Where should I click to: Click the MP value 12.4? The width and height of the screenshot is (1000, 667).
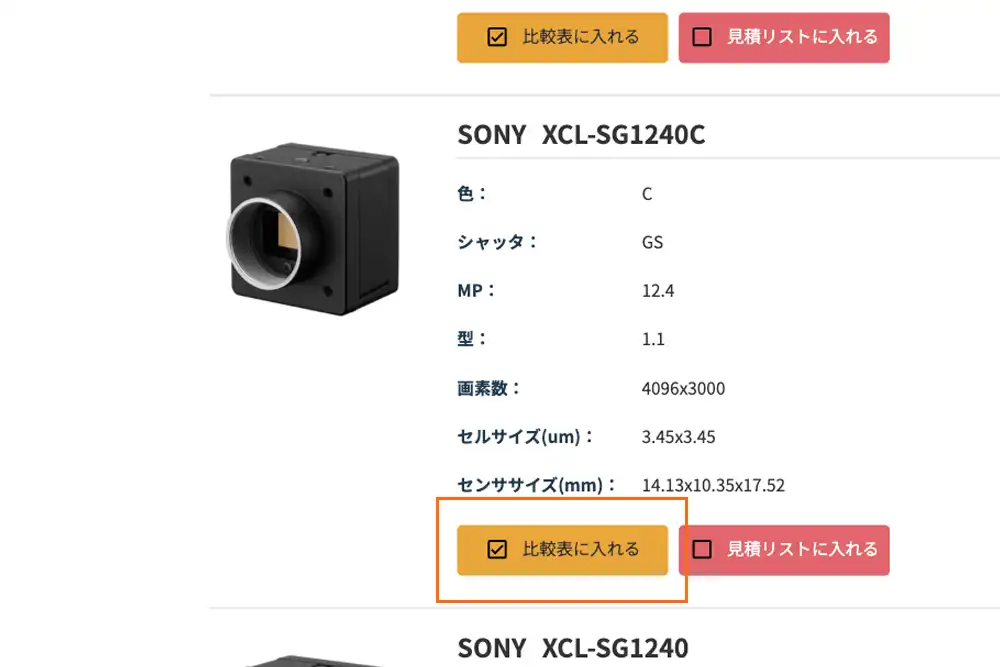(658, 291)
